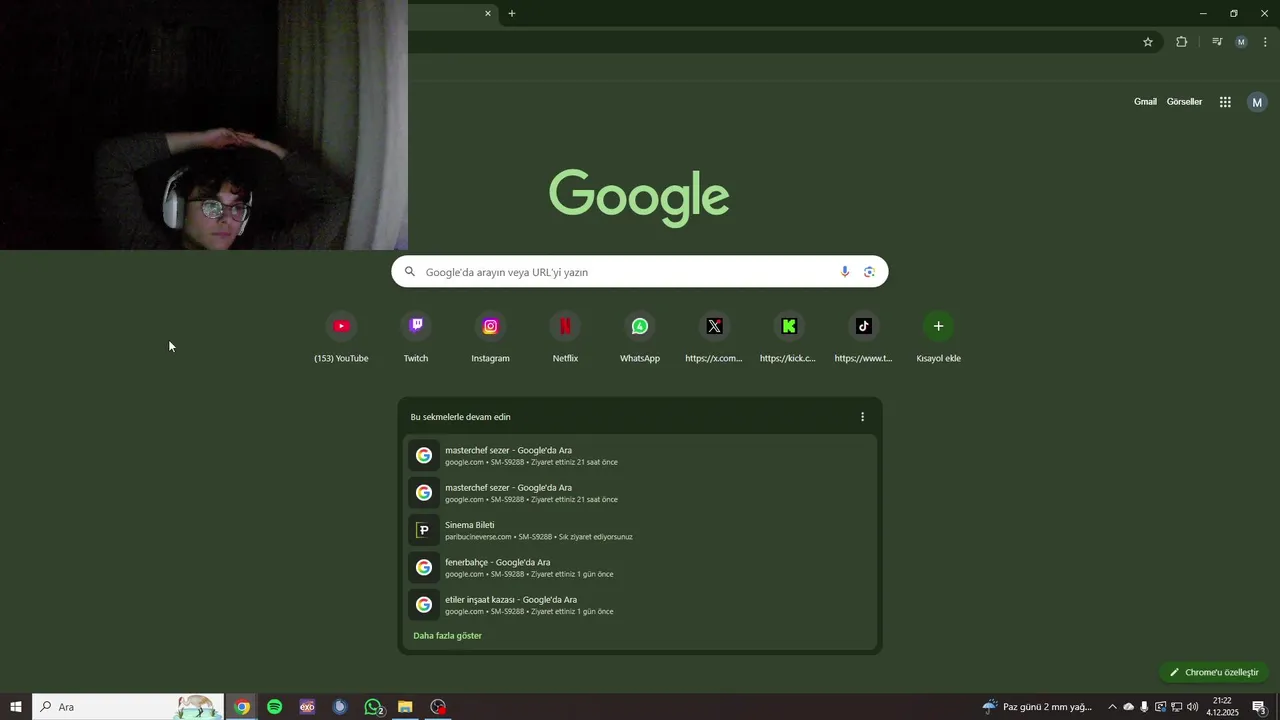Click Daha fazla göster
Viewport: 1280px width, 720px height.
click(447, 636)
